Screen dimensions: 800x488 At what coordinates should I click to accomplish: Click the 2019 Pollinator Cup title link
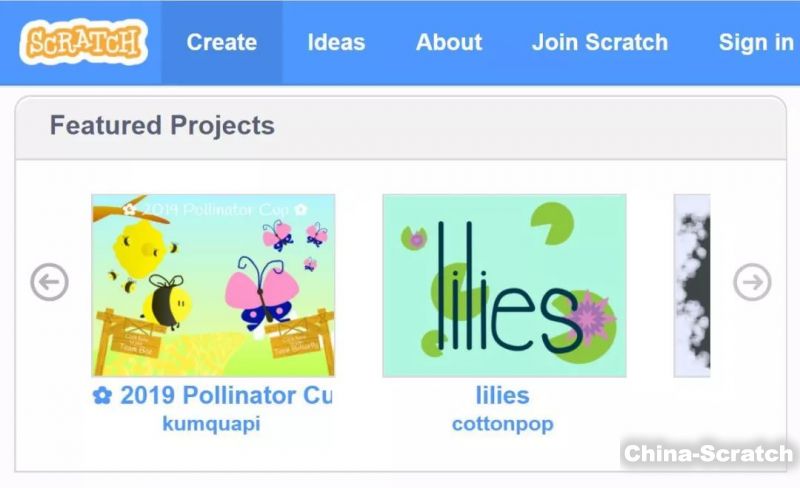tap(225, 396)
